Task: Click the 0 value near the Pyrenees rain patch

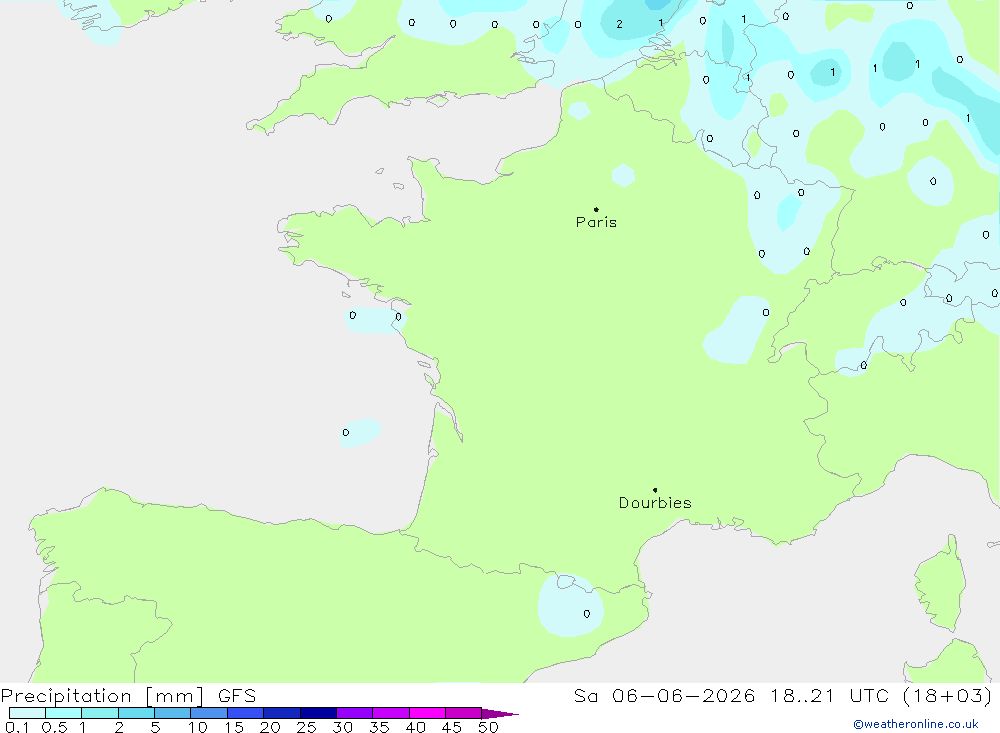Action: click(587, 614)
